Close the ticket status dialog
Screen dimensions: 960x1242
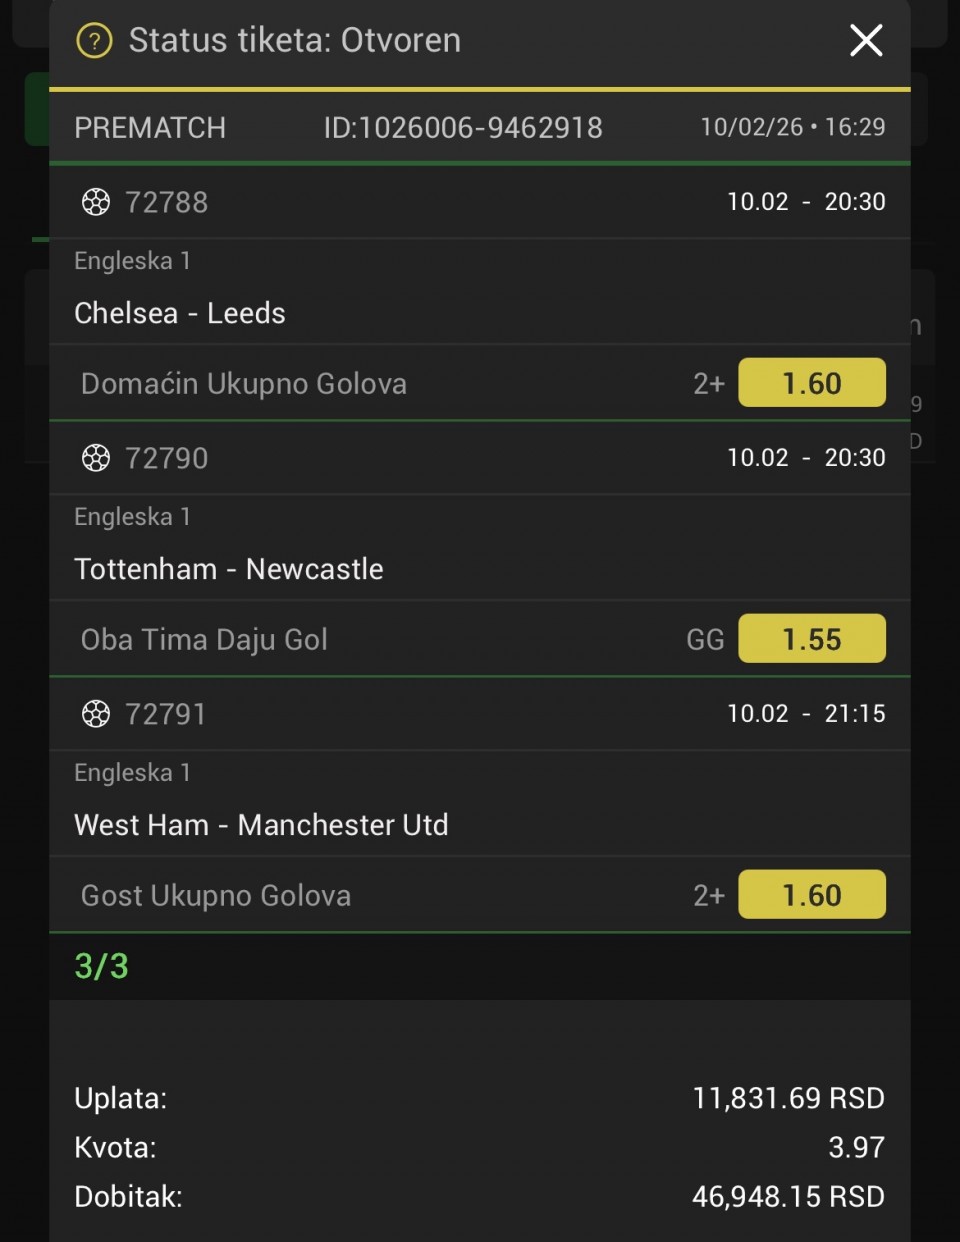tap(865, 41)
